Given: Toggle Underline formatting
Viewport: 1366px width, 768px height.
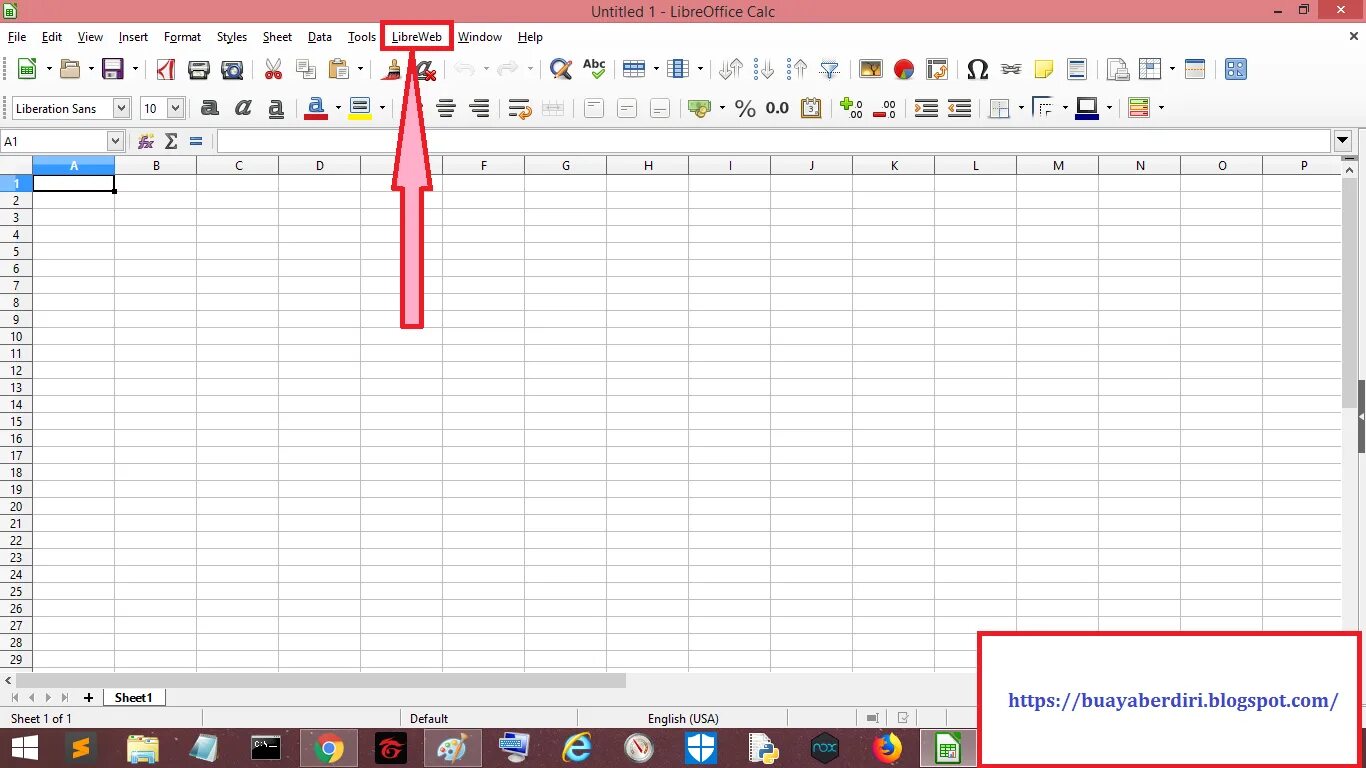Looking at the screenshot, I should pyautogui.click(x=276, y=108).
